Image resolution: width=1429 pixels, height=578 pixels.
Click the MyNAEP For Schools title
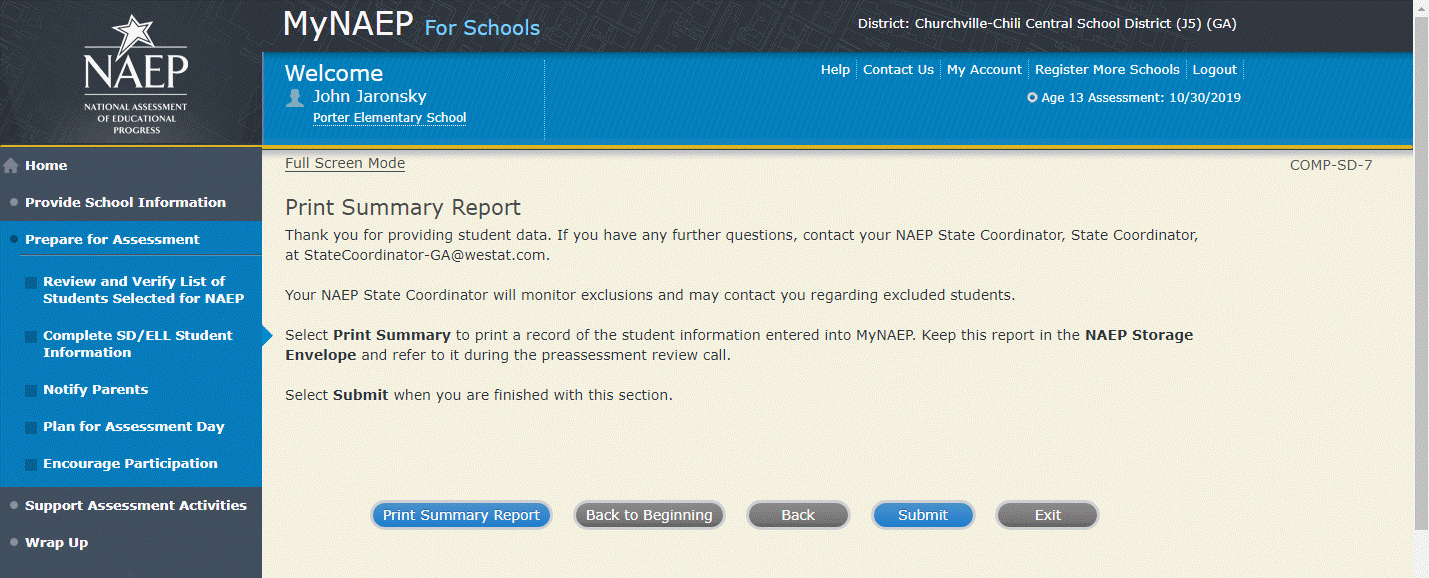coord(411,25)
